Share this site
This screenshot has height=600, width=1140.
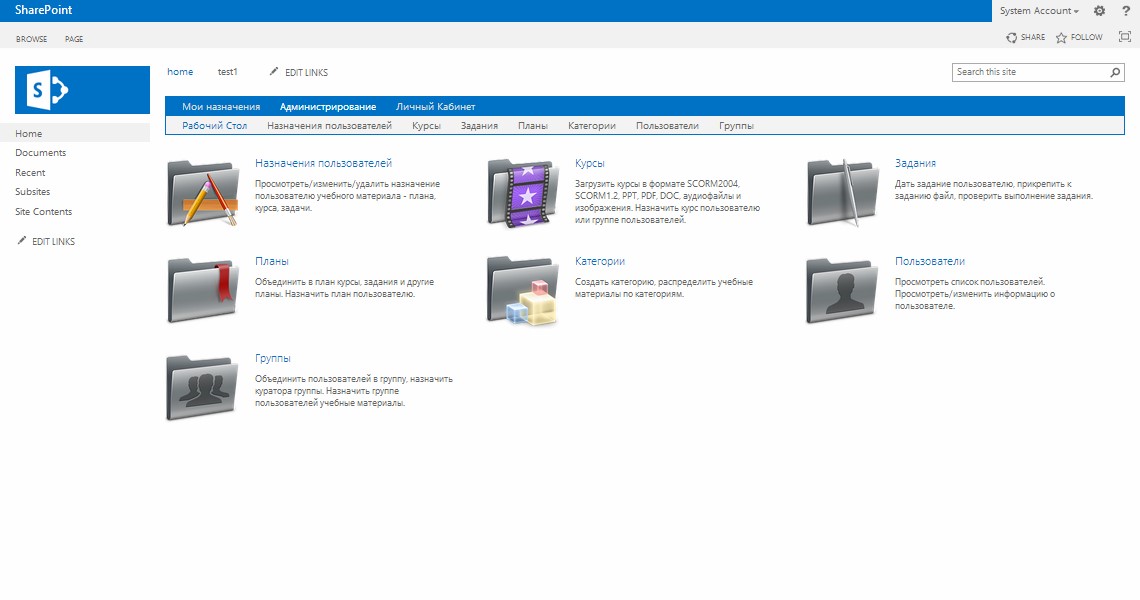point(1025,37)
